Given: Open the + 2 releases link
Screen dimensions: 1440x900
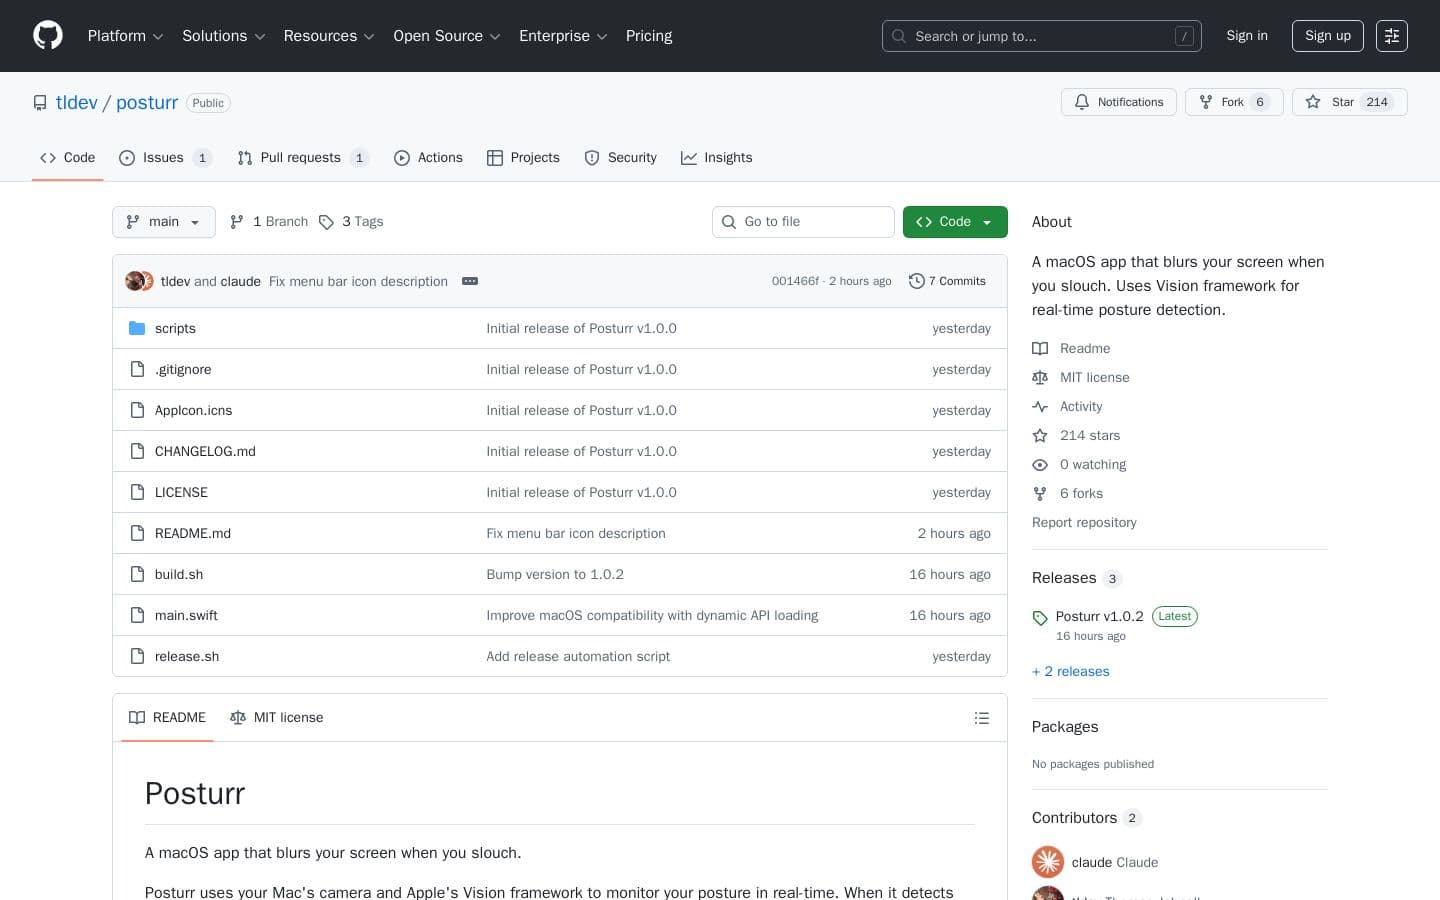Looking at the screenshot, I should pyautogui.click(x=1070, y=671).
